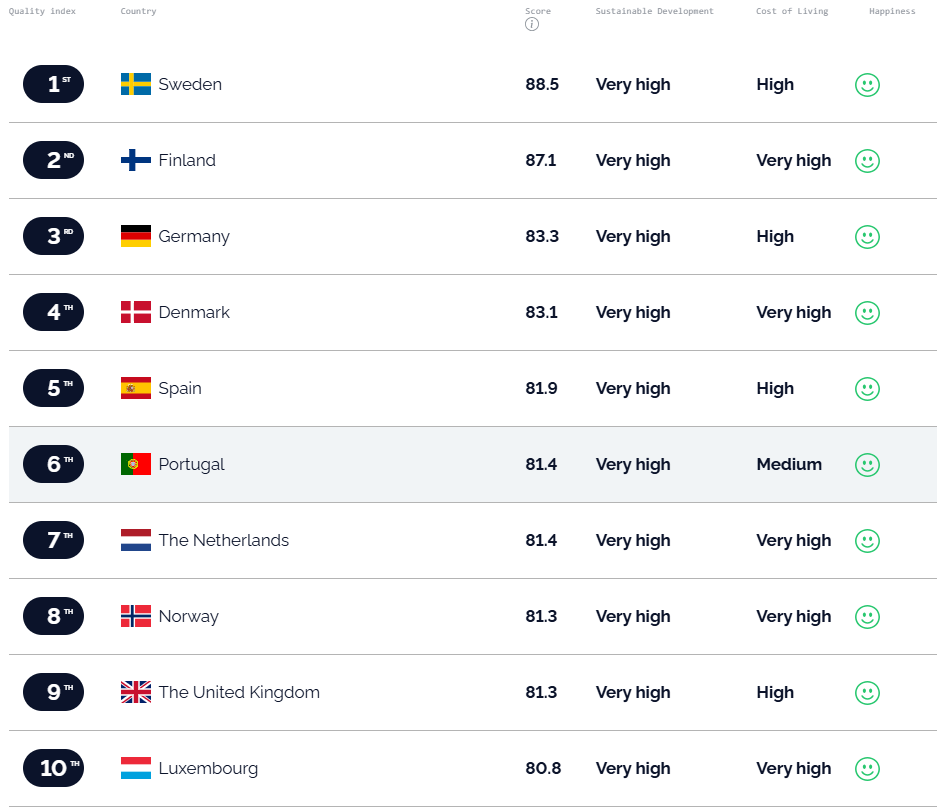Click Germany's flag icon
The height and width of the screenshot is (812, 940).
[x=136, y=236]
